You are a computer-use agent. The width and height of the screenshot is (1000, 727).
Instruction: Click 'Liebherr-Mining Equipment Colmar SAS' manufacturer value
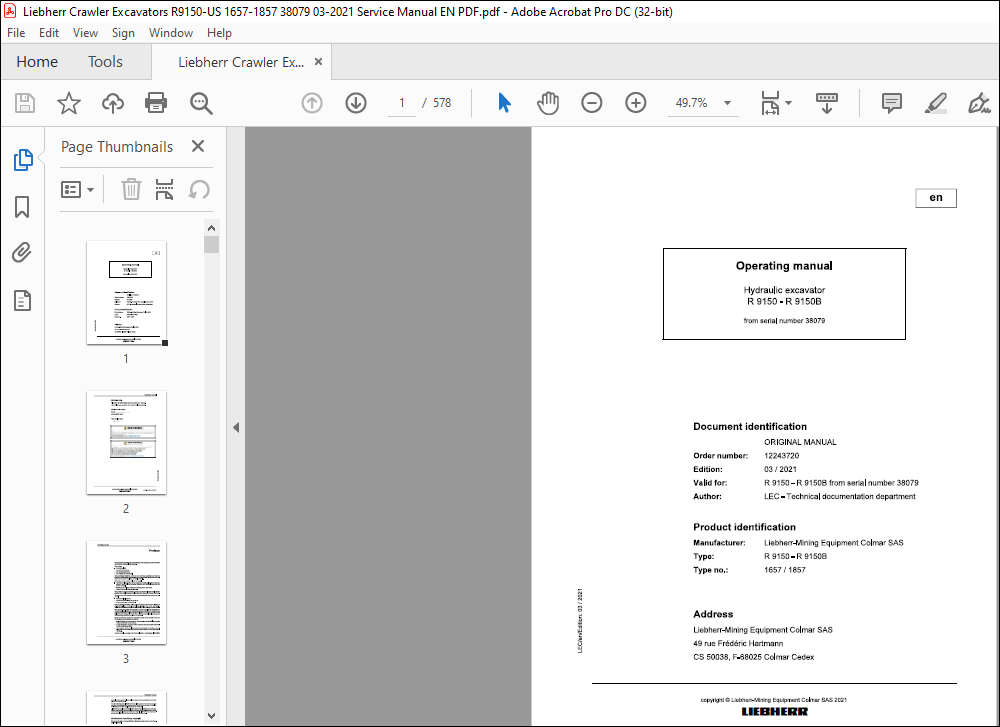[834, 543]
